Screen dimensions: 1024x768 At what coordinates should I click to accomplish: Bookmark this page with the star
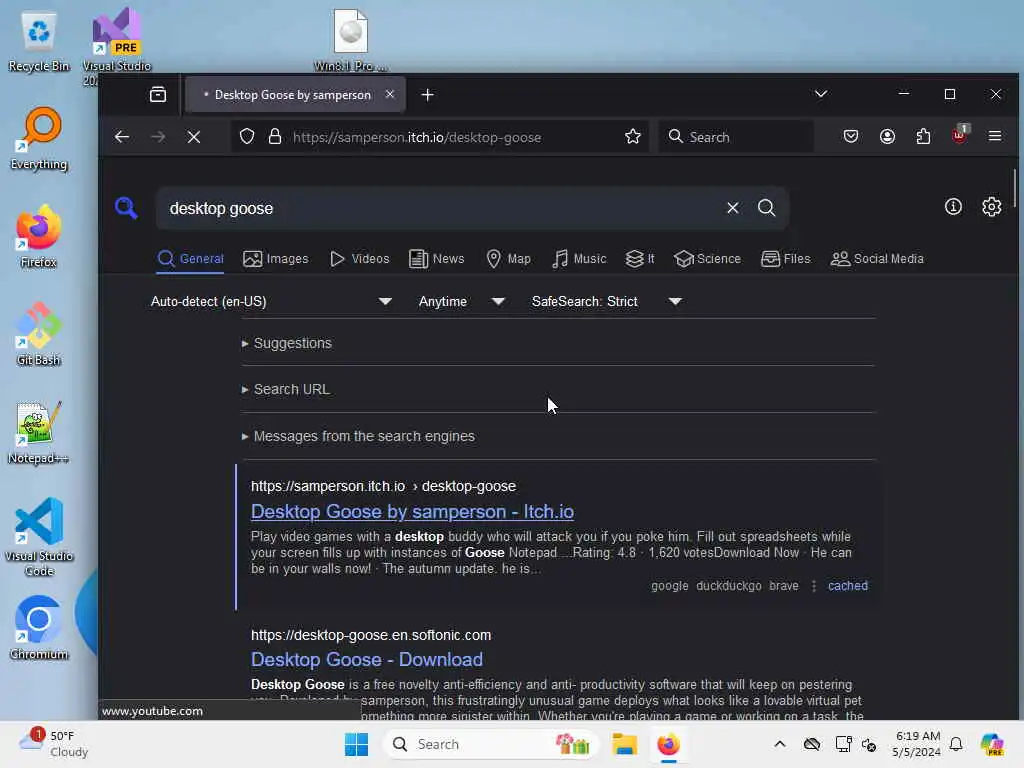pos(632,136)
